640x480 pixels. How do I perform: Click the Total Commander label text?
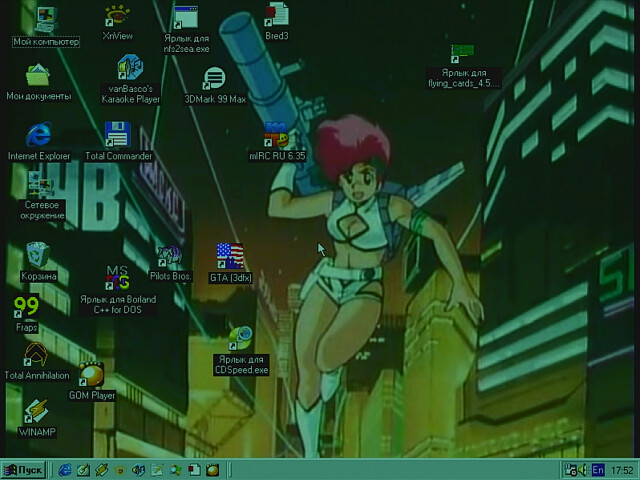tap(118, 156)
